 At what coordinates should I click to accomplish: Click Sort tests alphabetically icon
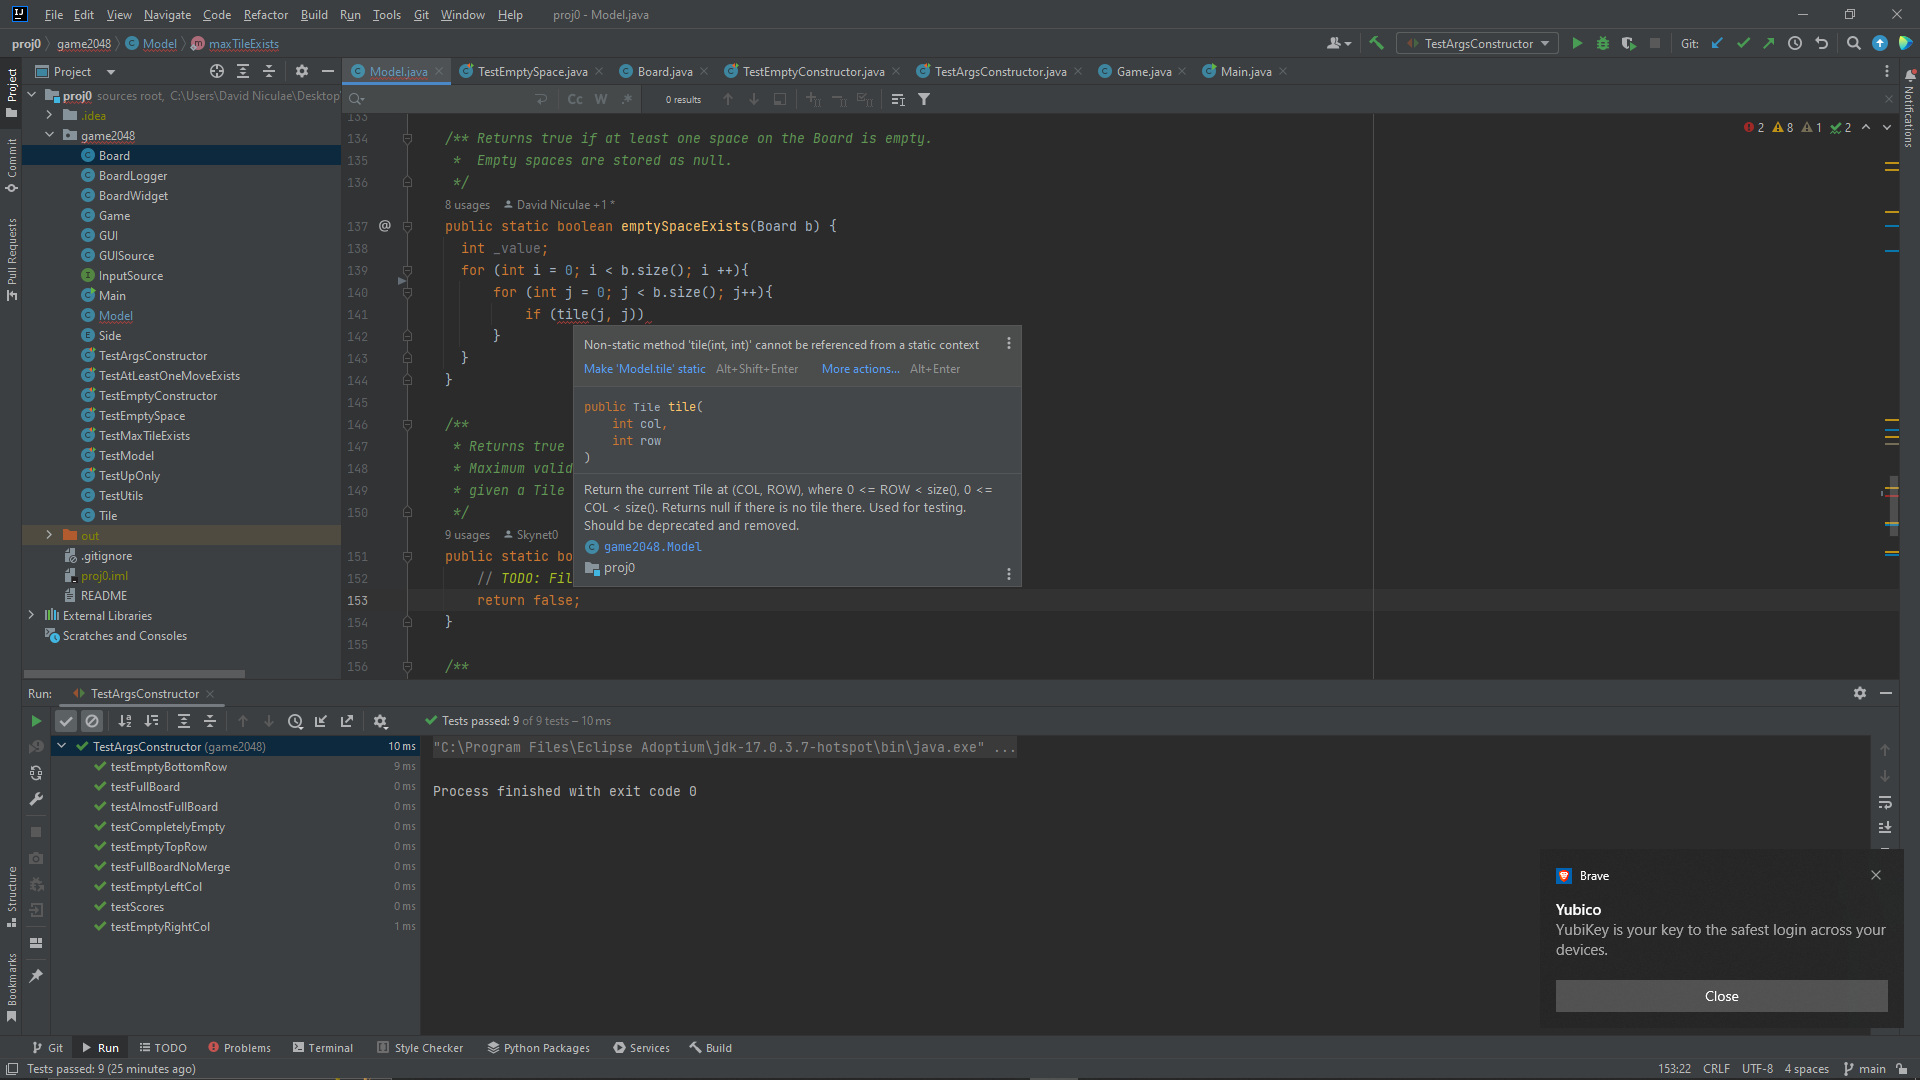click(125, 721)
